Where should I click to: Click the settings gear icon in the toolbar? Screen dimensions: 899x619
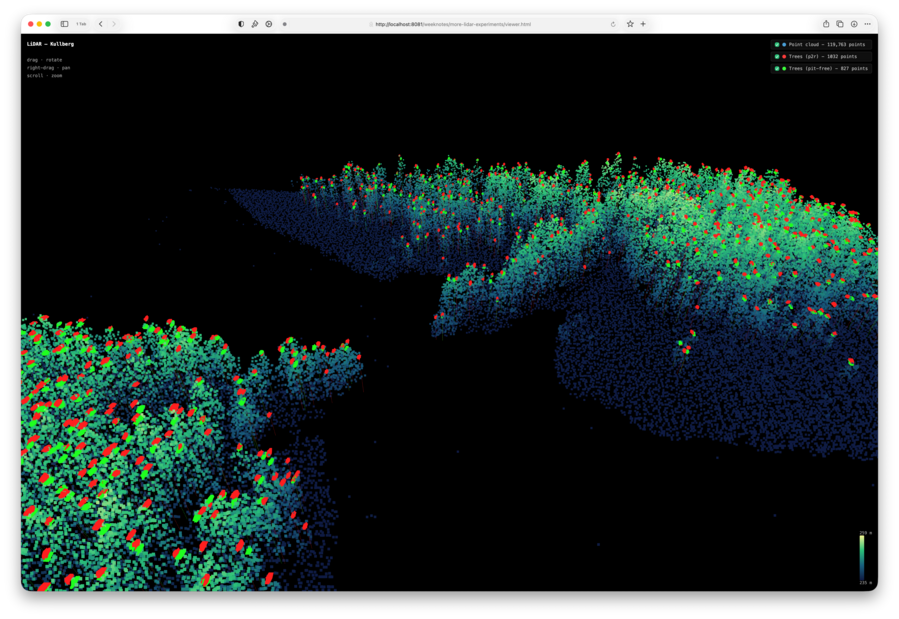coord(268,23)
